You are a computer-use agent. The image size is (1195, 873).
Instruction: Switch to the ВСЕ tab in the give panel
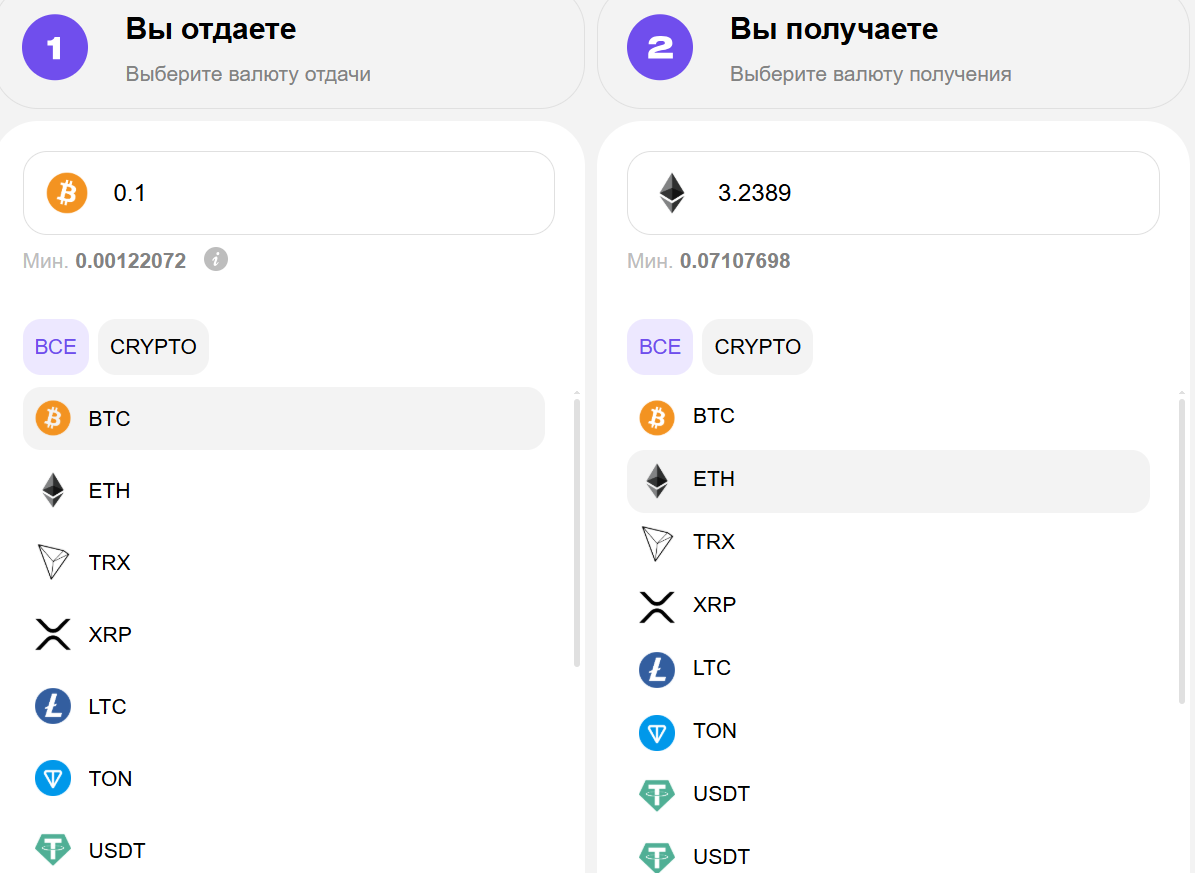click(56, 347)
